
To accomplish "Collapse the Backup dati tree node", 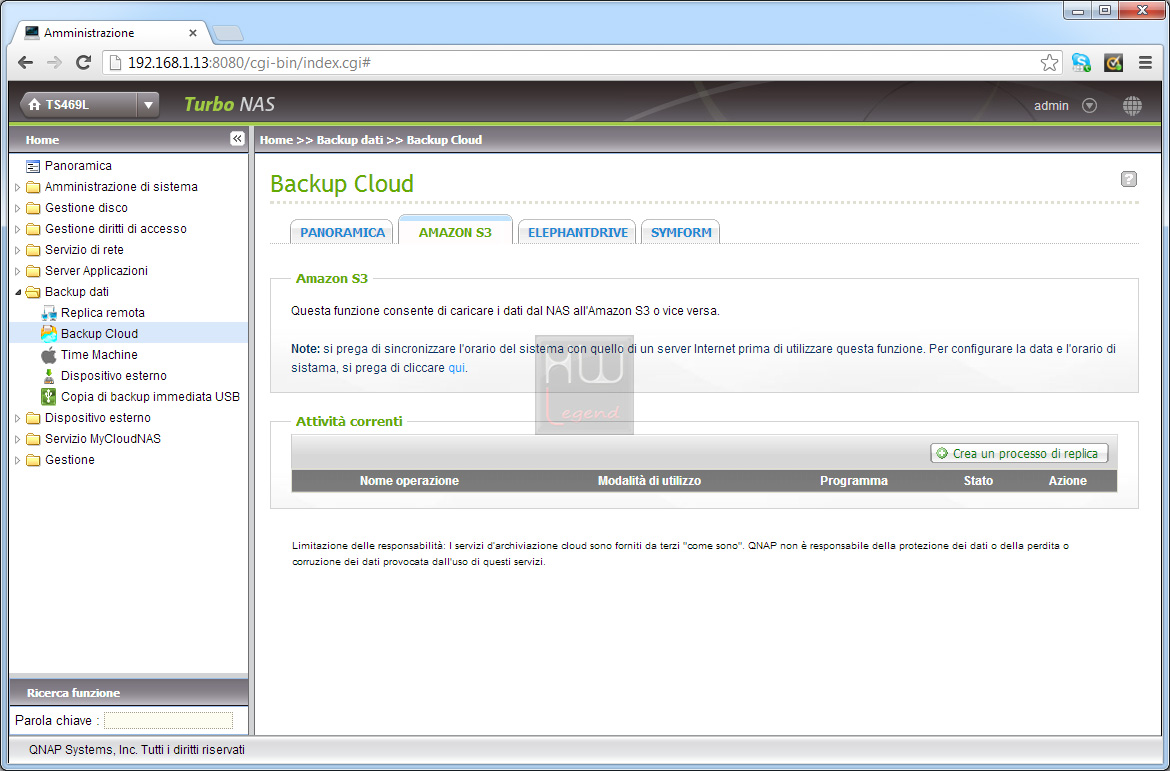I will click(18, 292).
